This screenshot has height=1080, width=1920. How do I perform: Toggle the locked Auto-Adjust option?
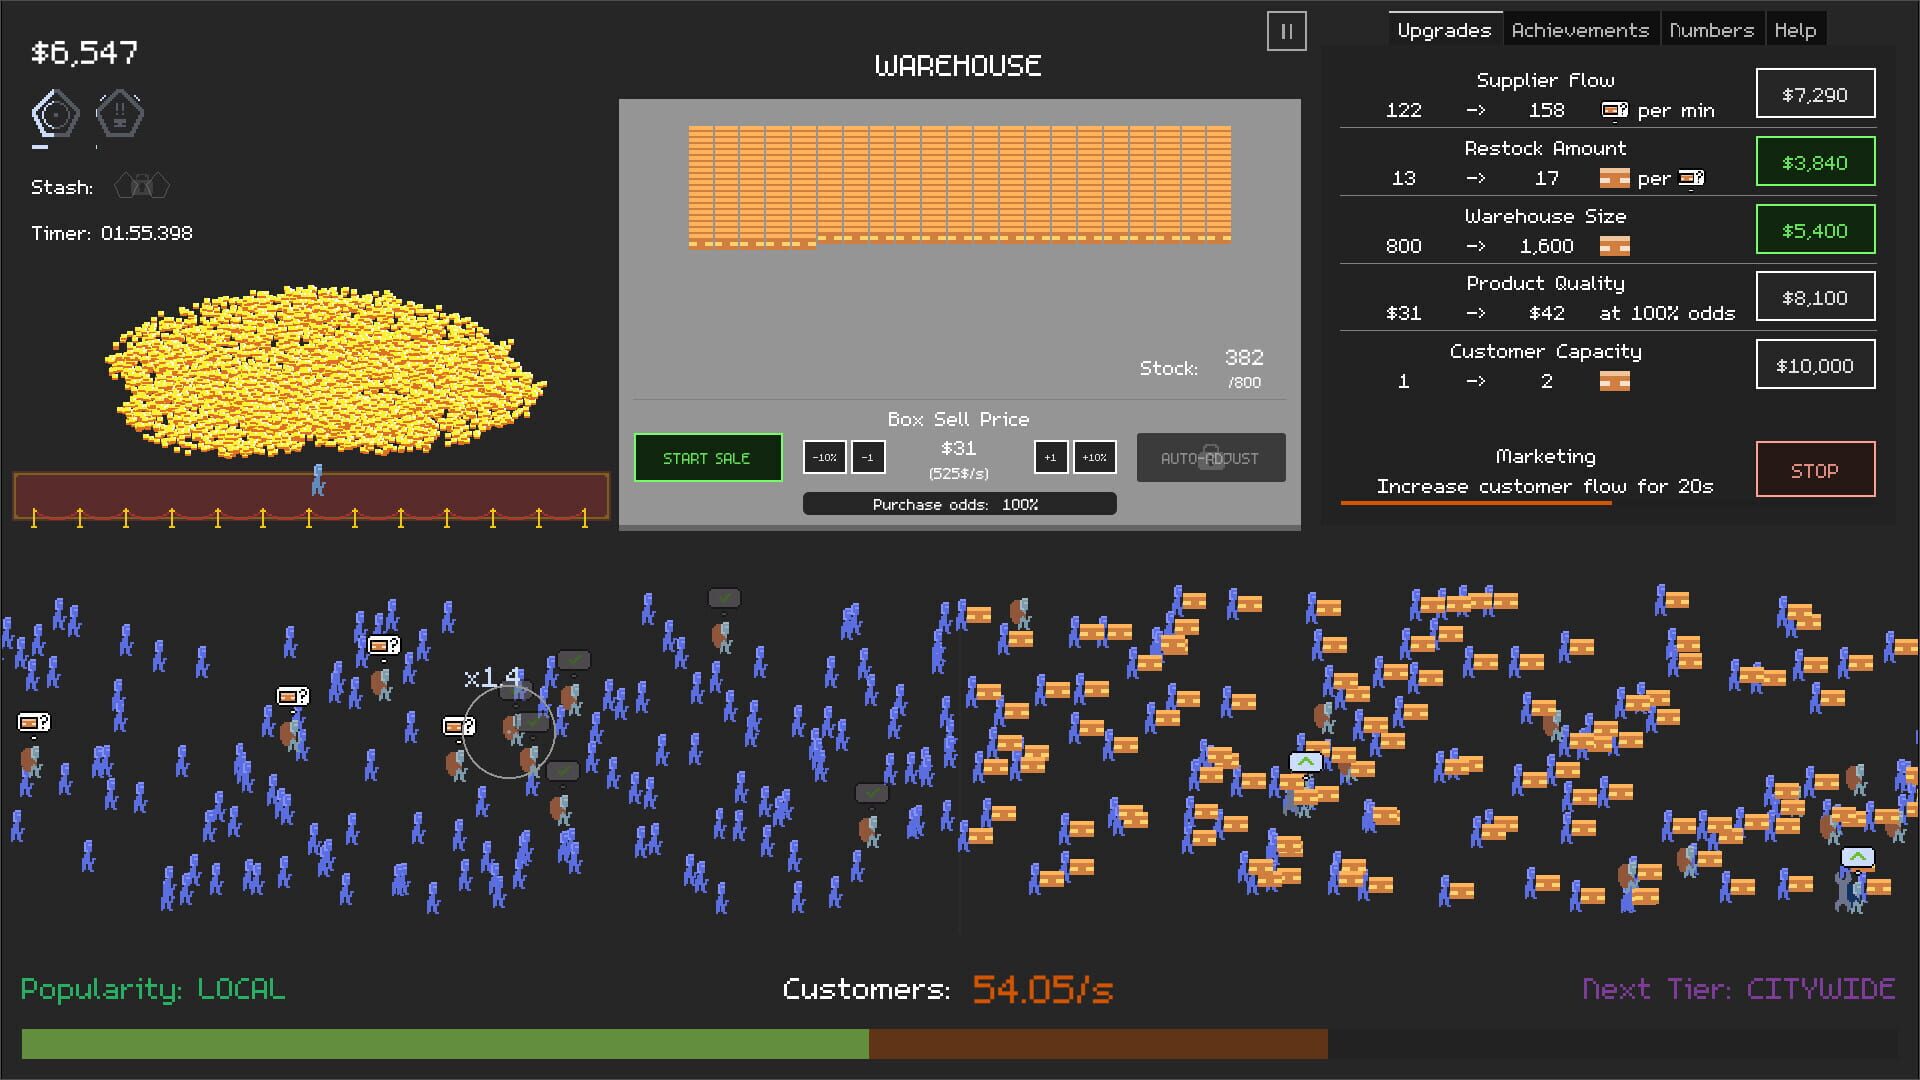1210,457
